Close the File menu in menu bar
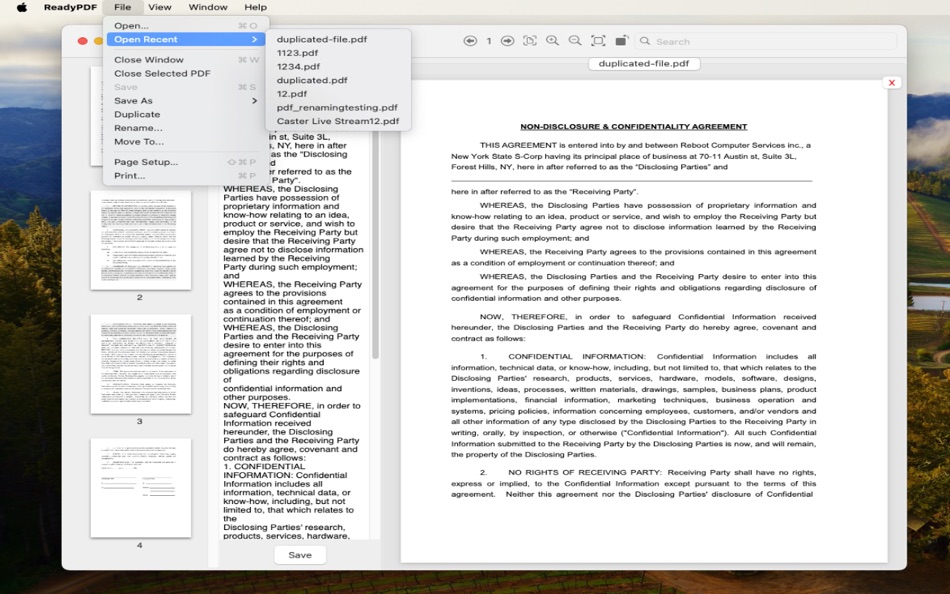Screen dimensions: 950x594 click(122, 7)
